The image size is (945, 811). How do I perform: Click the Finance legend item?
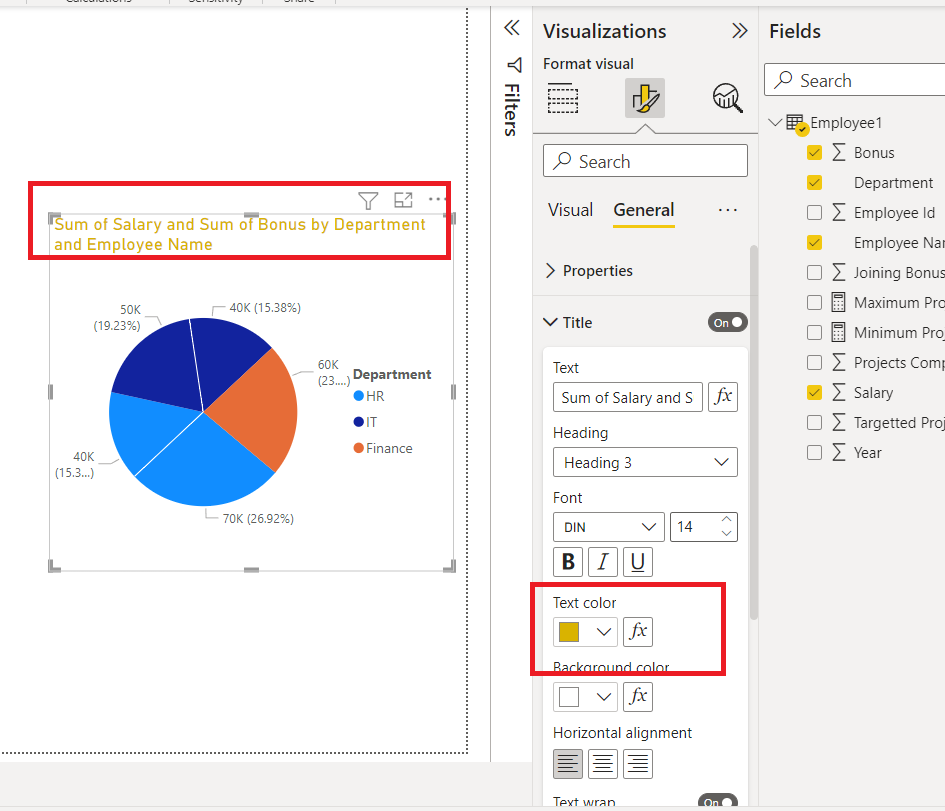click(383, 448)
